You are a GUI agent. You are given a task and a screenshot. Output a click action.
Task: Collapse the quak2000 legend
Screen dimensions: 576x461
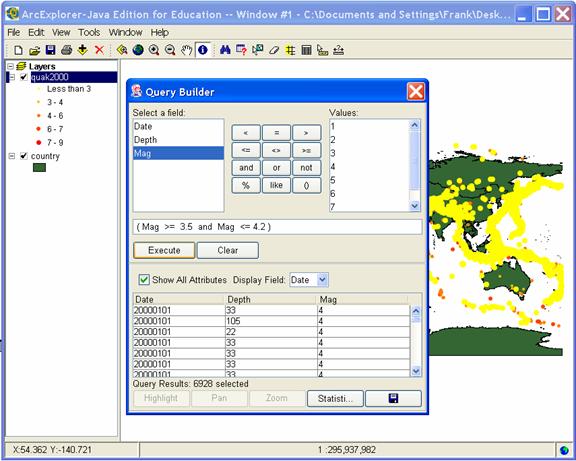pyautogui.click(x=12, y=77)
